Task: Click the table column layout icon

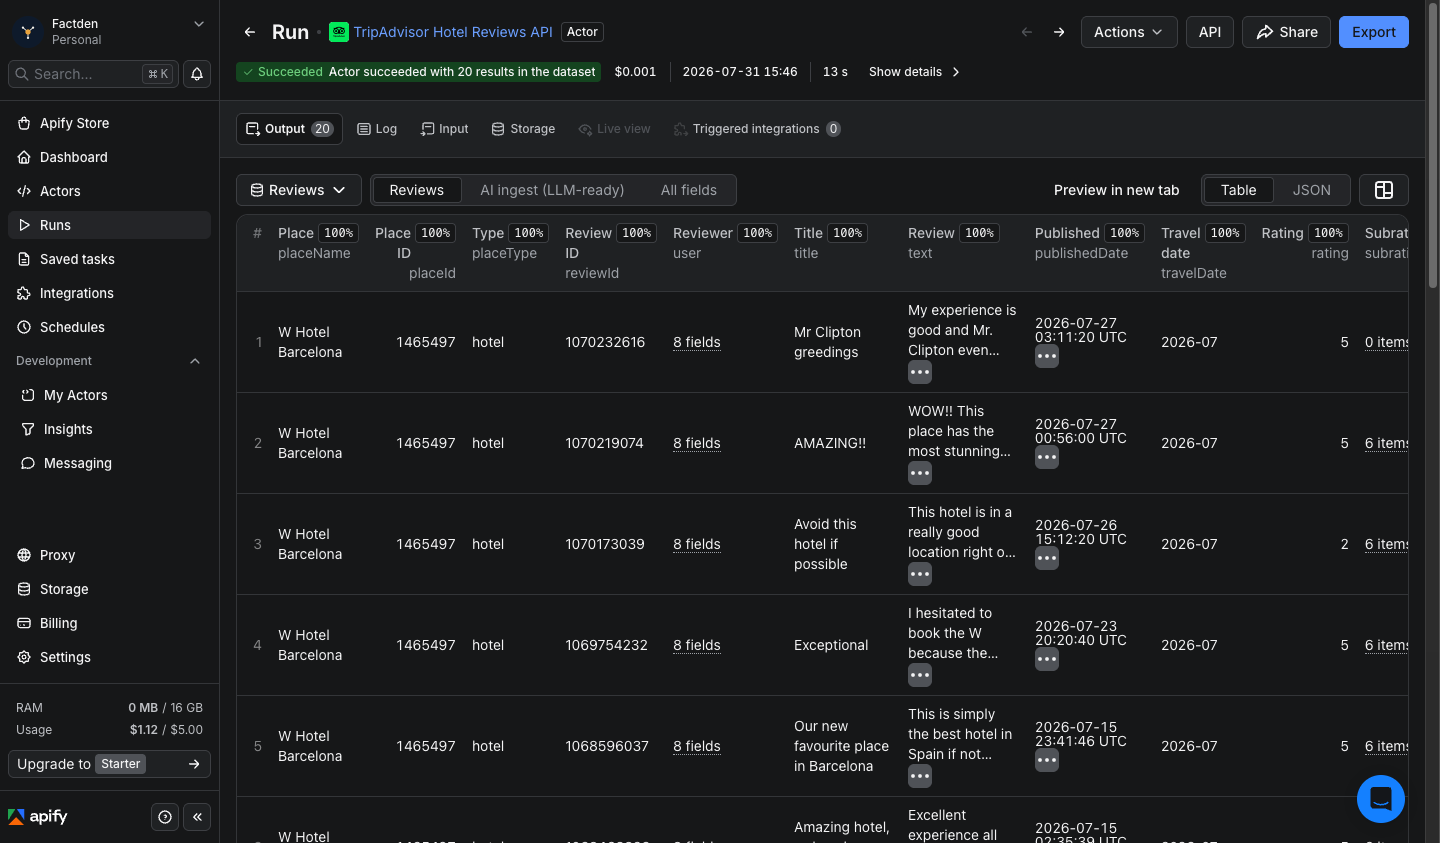Action: [1384, 190]
